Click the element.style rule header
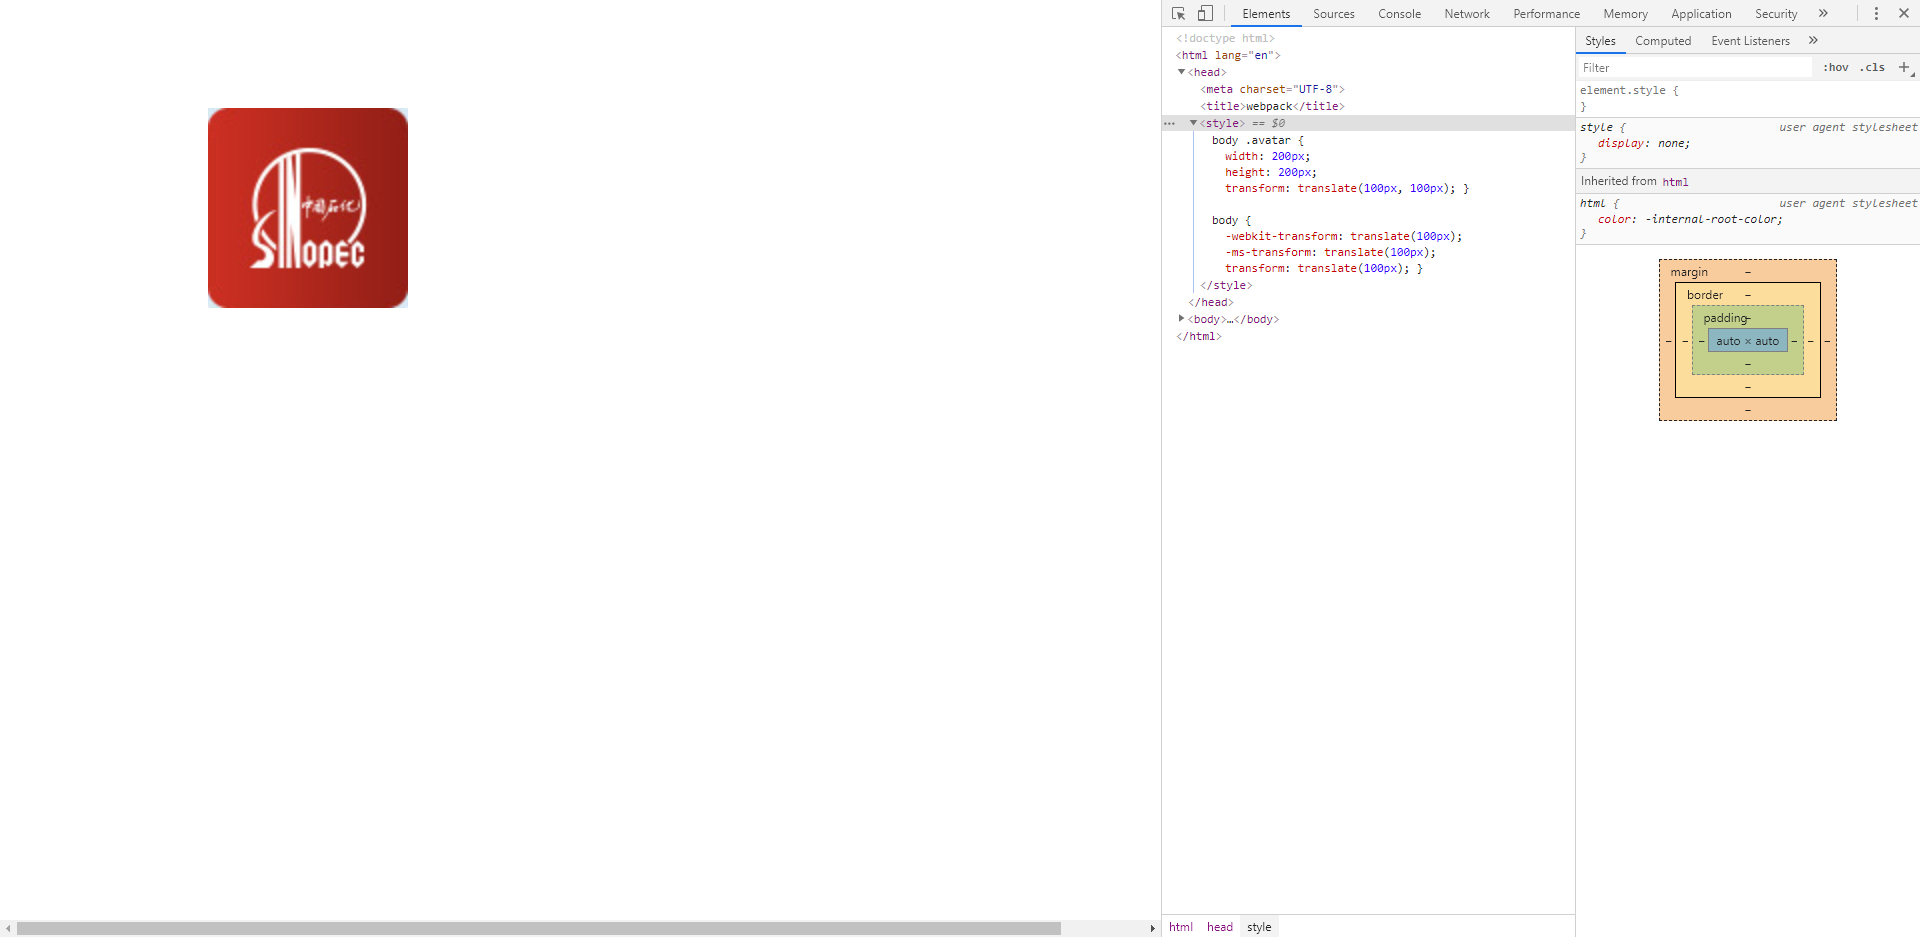This screenshot has height=937, width=1920. [x=1629, y=91]
